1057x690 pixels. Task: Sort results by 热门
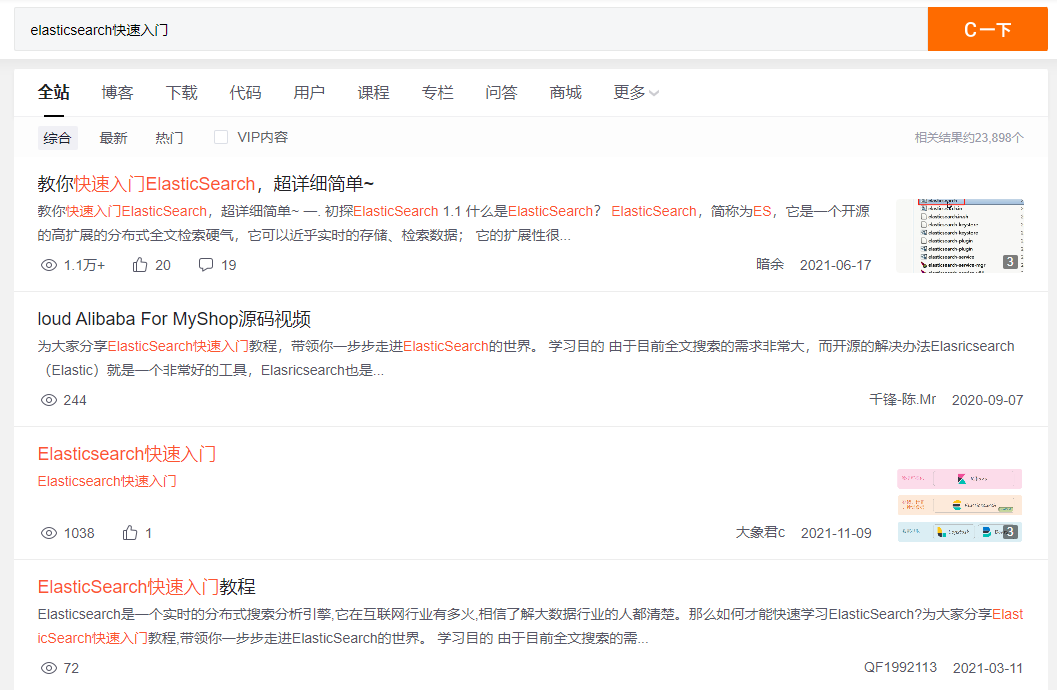[169, 137]
